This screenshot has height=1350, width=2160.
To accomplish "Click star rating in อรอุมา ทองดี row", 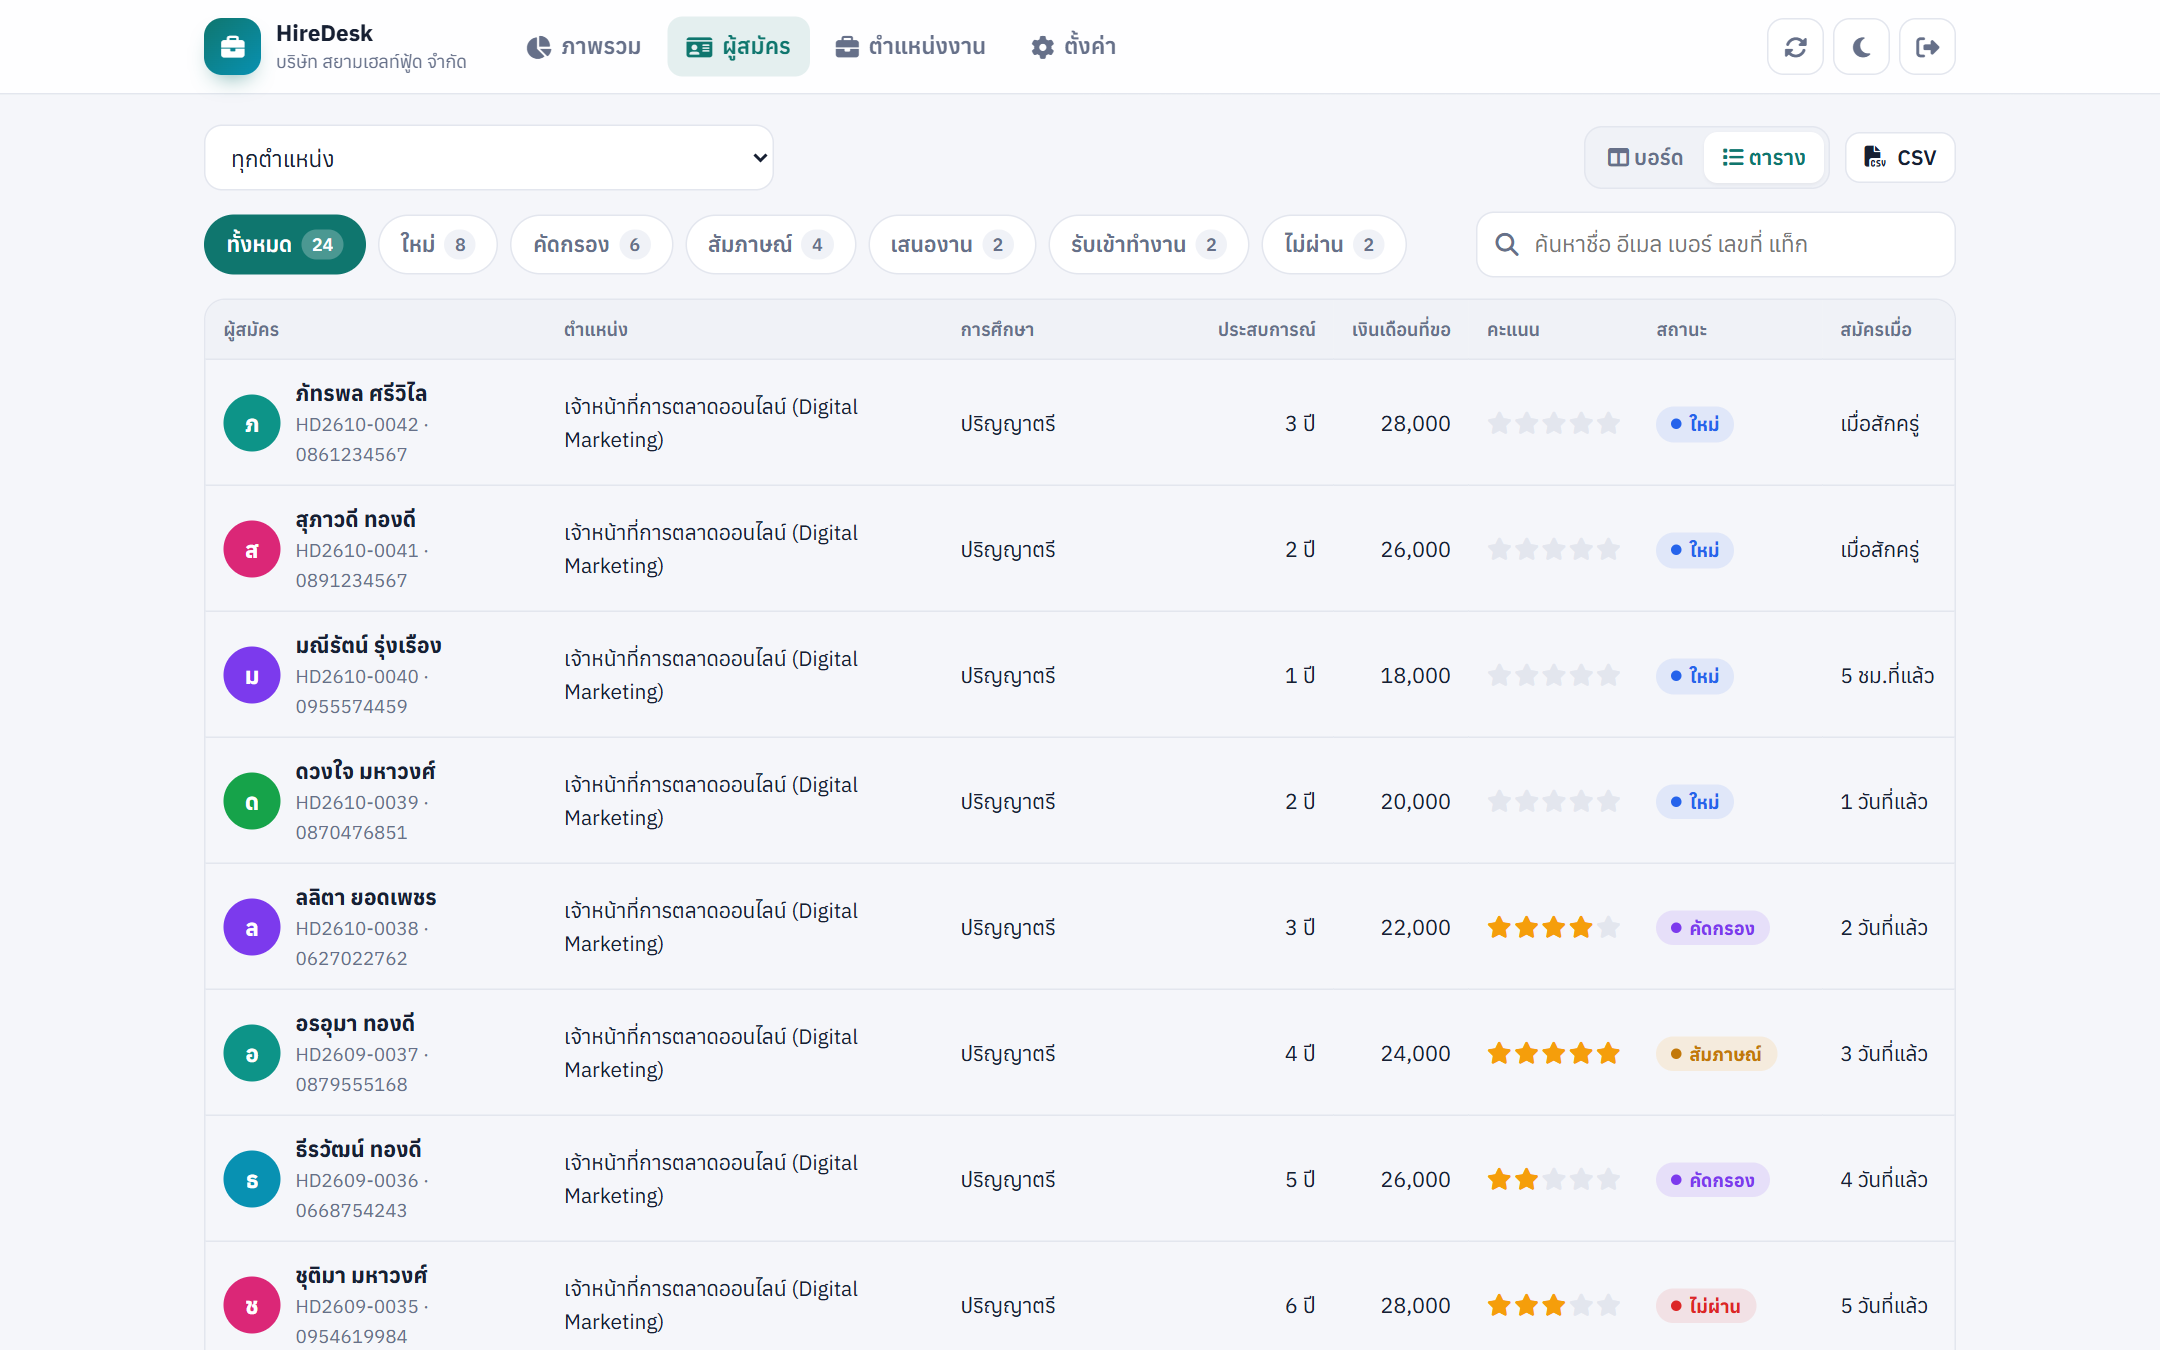I will (x=1553, y=1054).
